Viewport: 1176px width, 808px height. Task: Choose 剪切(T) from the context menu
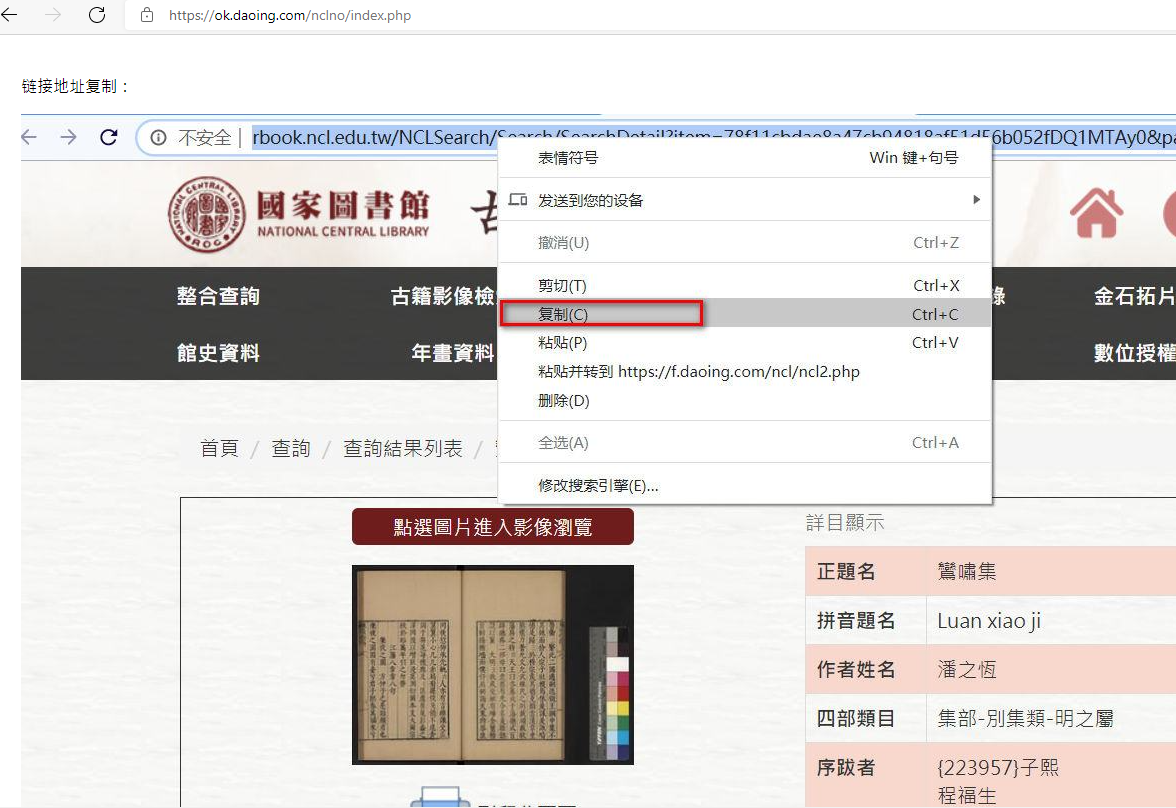(562, 286)
